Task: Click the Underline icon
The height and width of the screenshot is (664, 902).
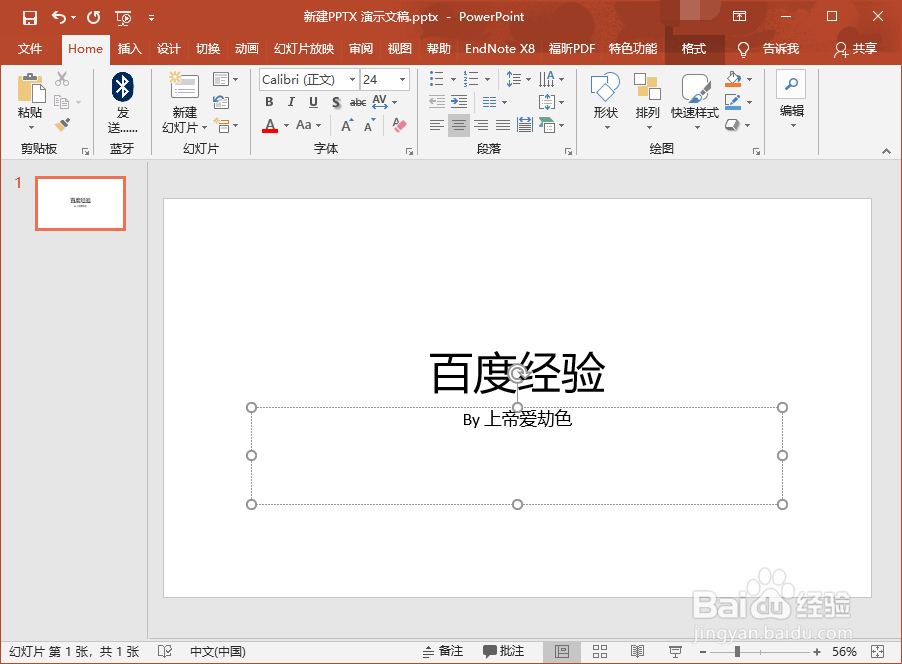Action: coord(312,102)
